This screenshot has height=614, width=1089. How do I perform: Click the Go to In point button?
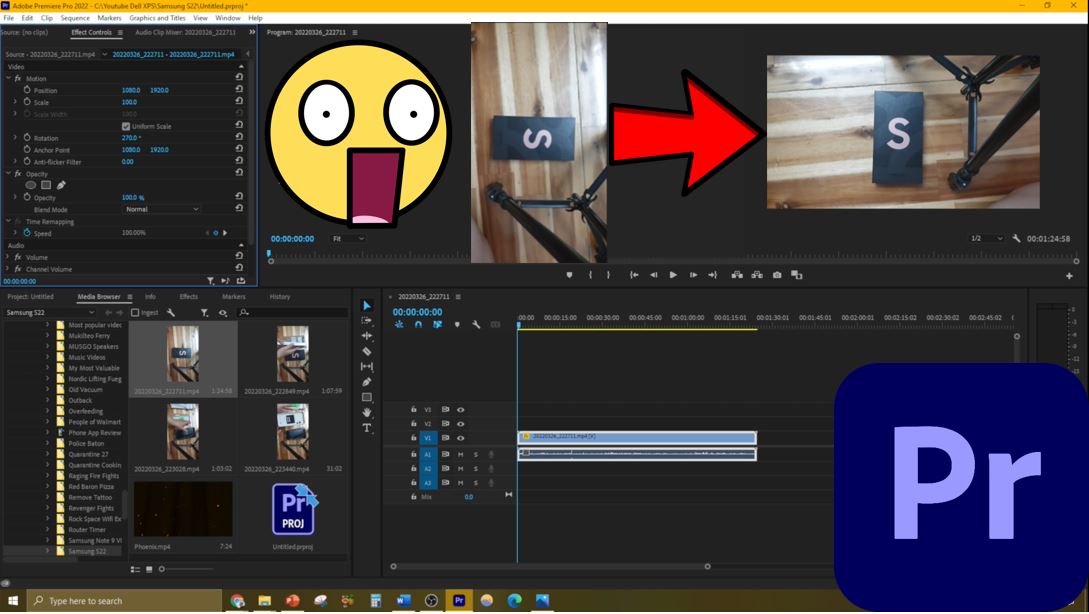[x=633, y=274]
